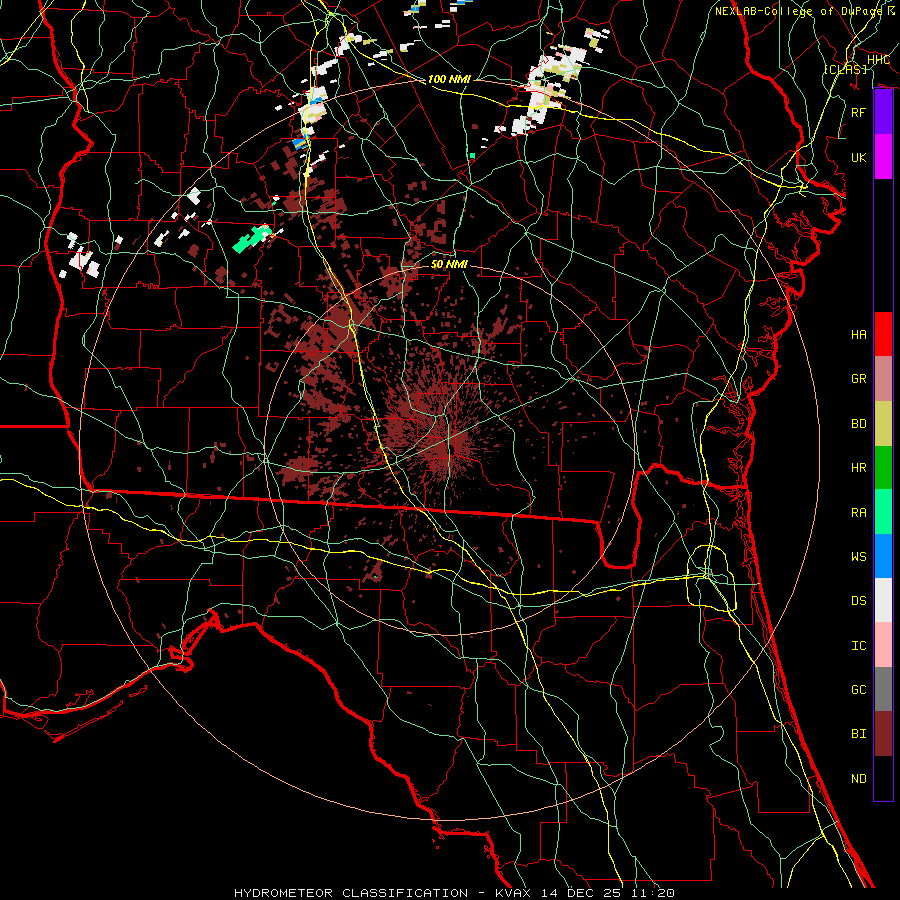Pick the dark green HR legend swatch
Screen dimensions: 900x900
coord(883,468)
